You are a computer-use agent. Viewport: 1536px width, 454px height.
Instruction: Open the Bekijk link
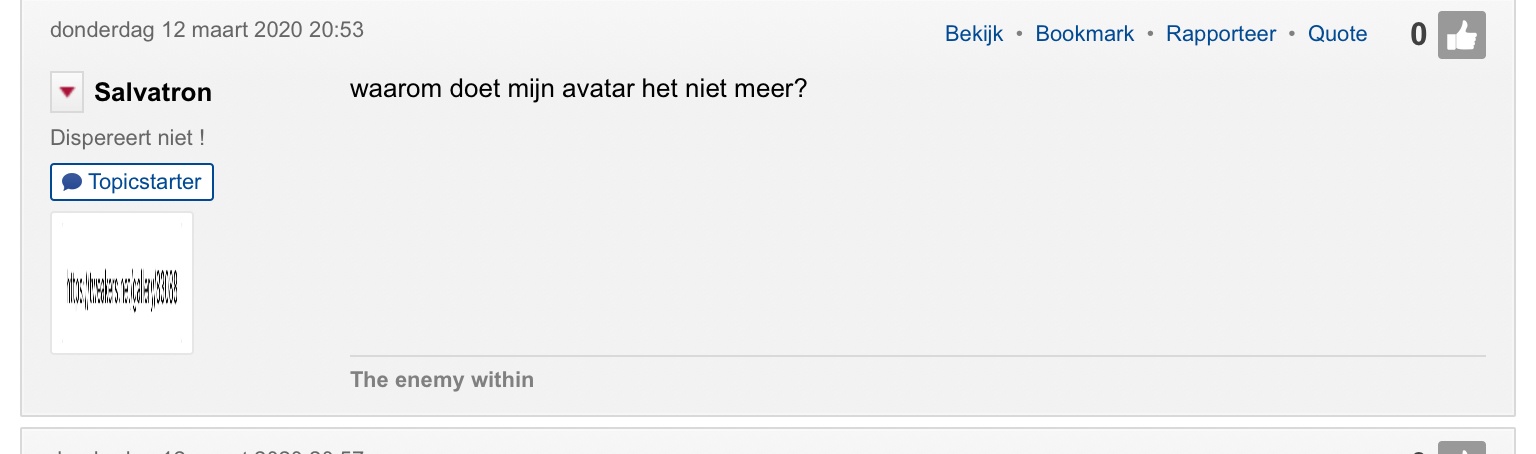[x=973, y=34]
